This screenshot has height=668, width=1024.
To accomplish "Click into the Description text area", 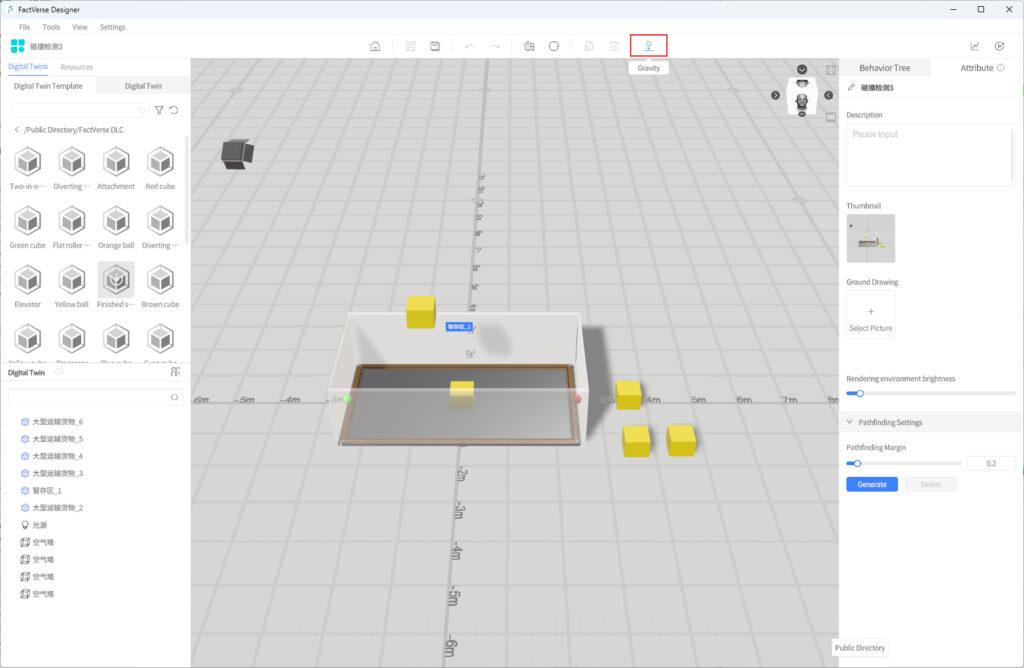I will [x=931, y=155].
